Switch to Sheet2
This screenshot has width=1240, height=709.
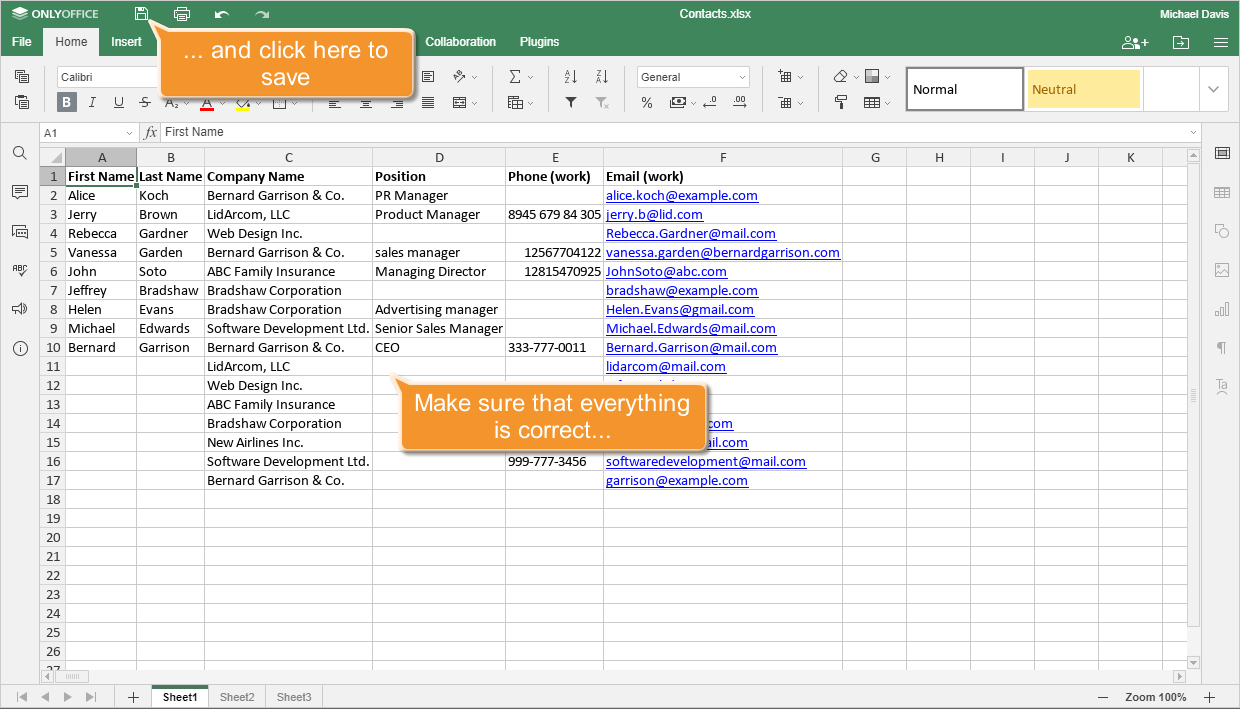tap(236, 696)
